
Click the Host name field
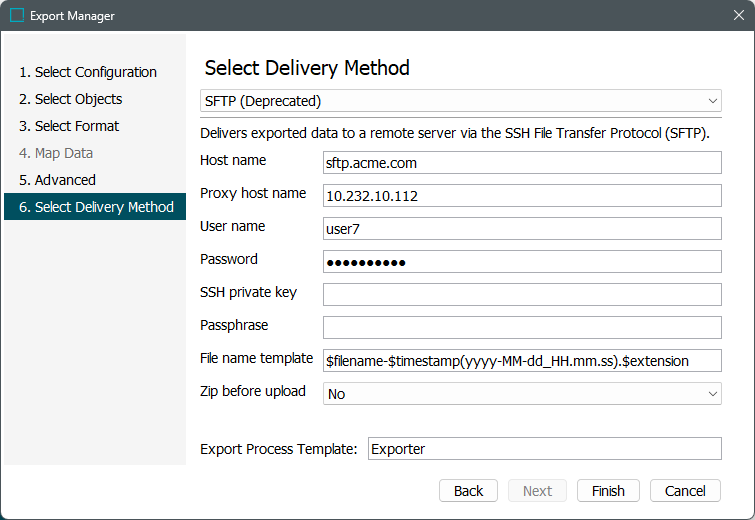pos(521,162)
